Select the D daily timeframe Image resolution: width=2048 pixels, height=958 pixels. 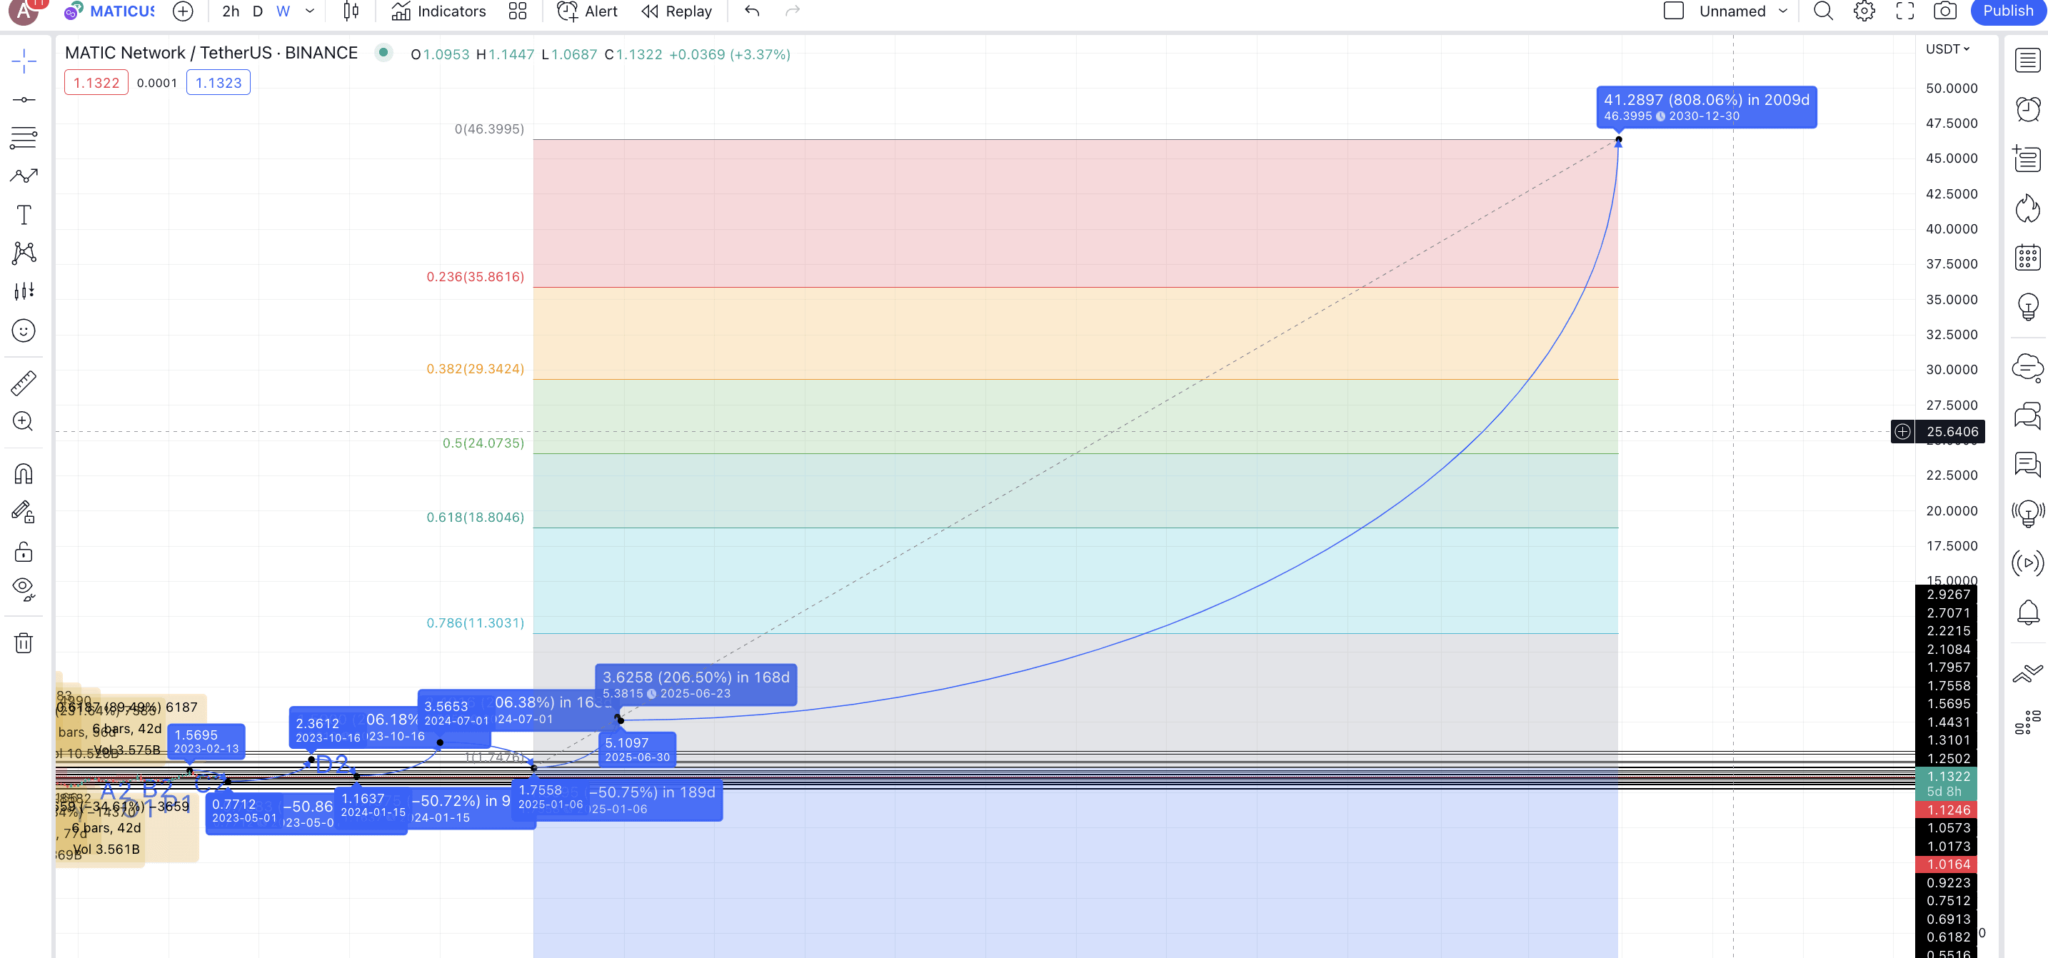point(257,11)
